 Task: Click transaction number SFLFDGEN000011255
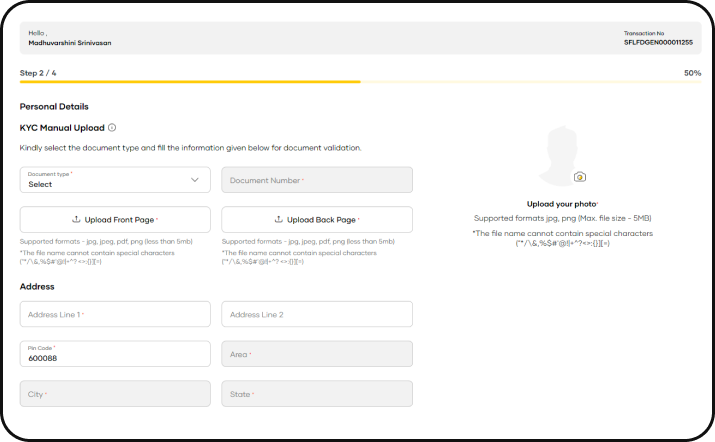[x=658, y=42]
